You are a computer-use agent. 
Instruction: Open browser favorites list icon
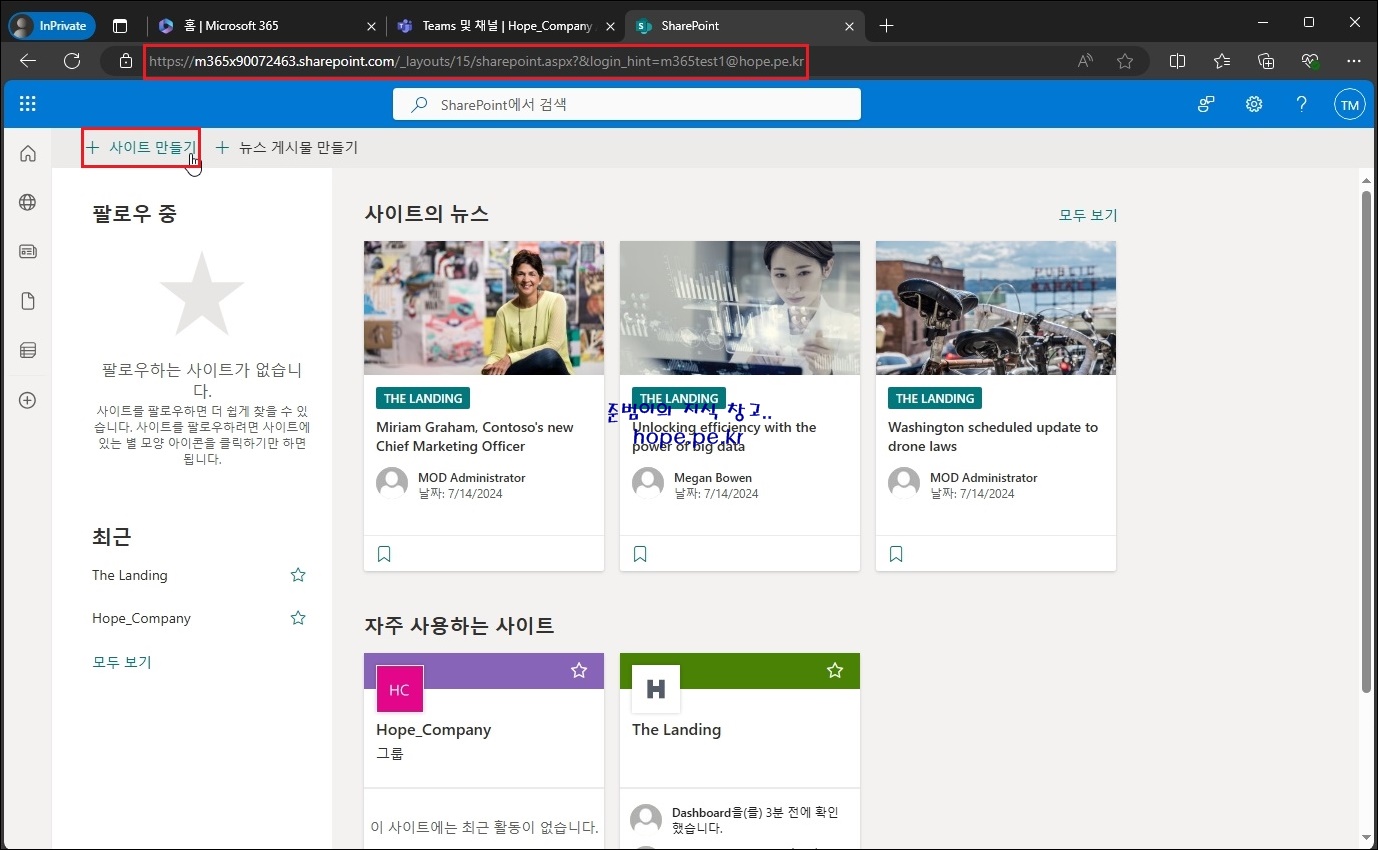1222,61
